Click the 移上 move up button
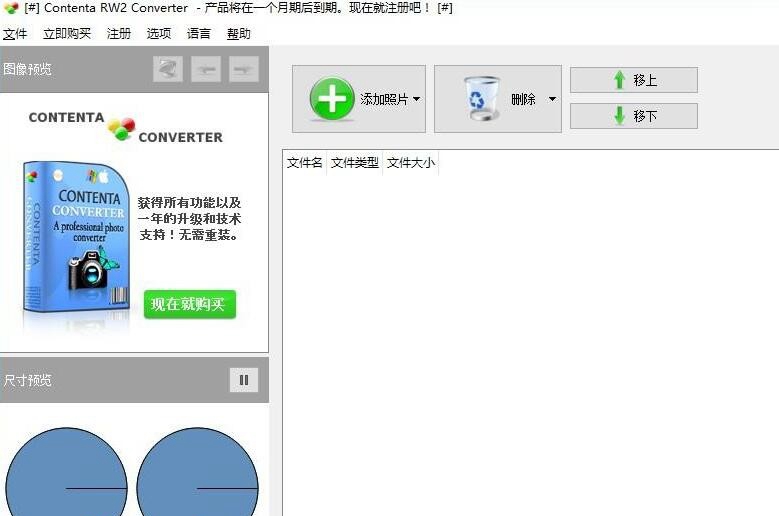This screenshot has height=516, width=779. point(634,80)
